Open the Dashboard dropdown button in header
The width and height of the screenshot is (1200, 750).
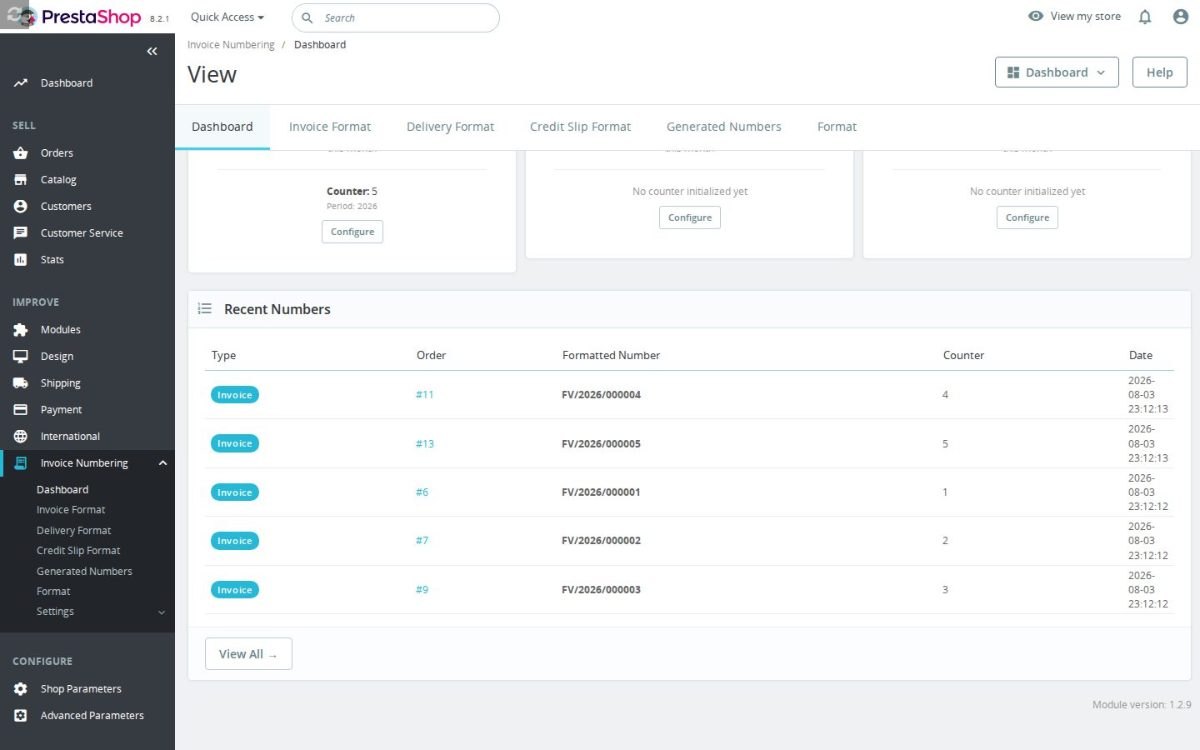[1056, 72]
